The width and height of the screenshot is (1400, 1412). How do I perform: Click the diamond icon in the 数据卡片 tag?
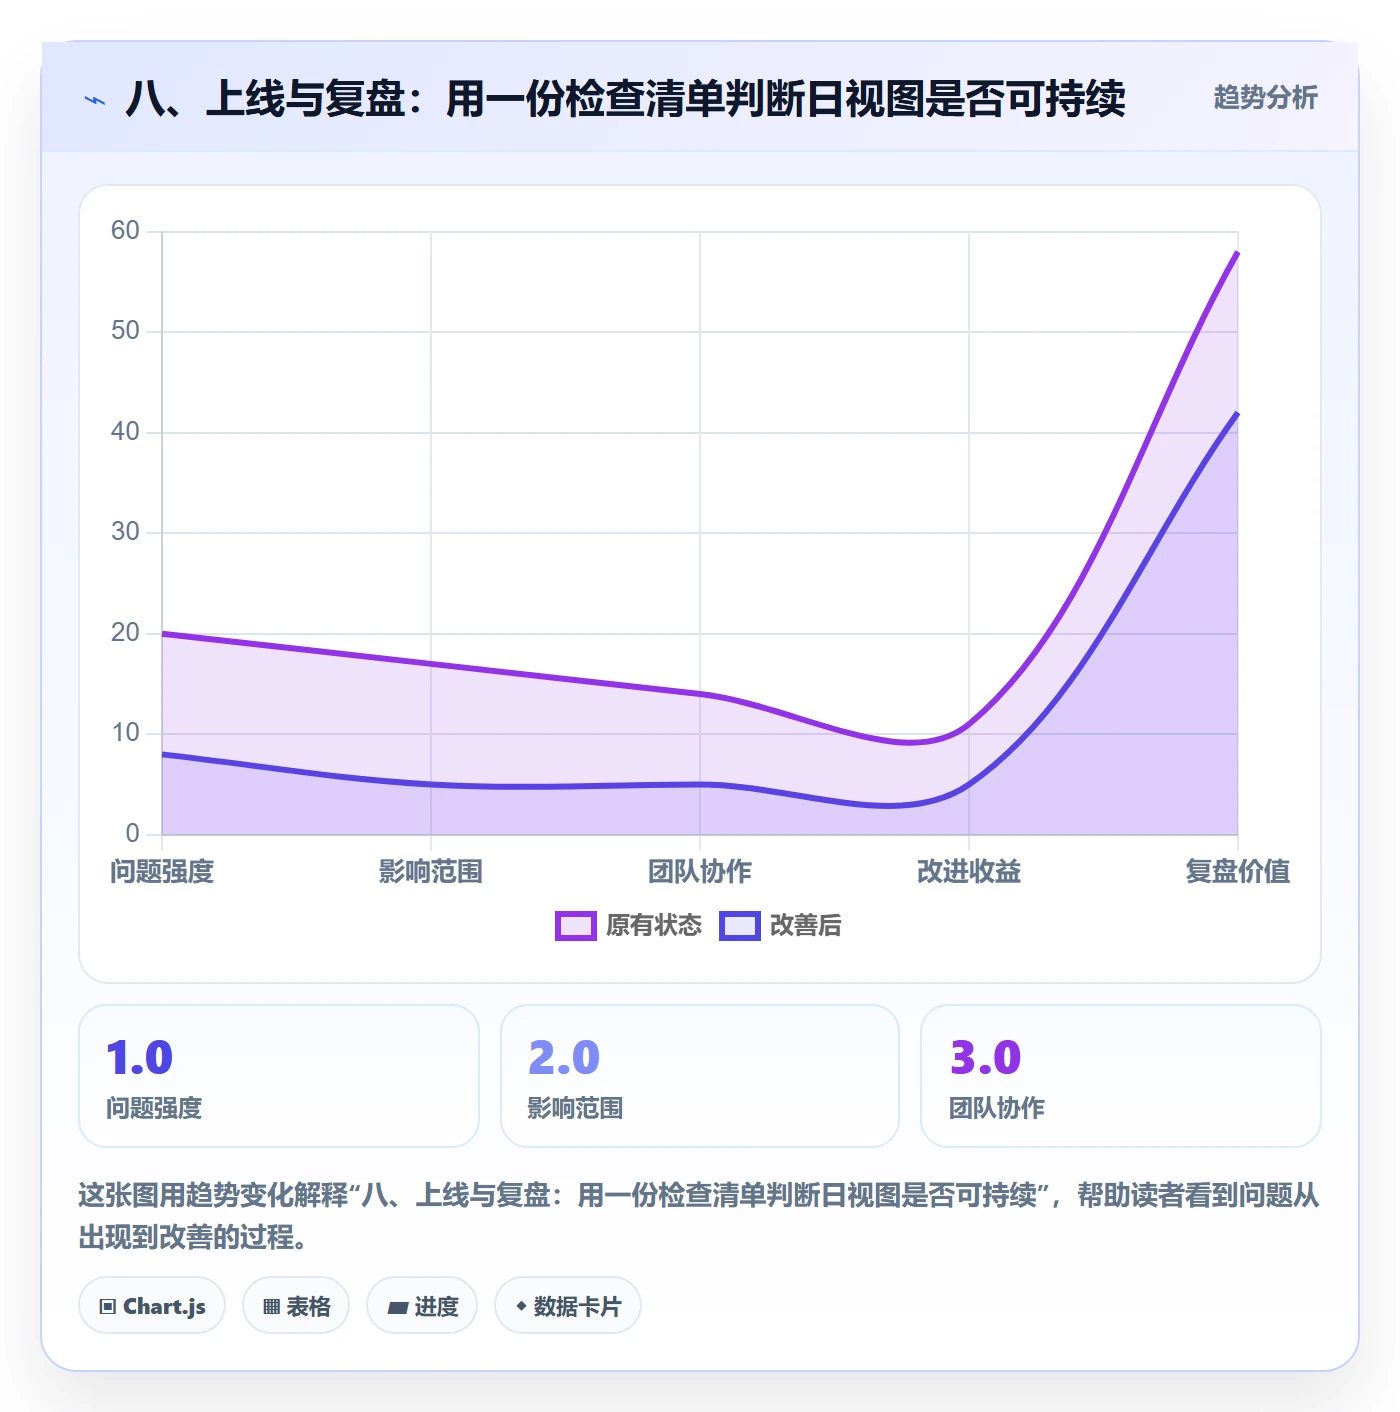click(521, 1306)
